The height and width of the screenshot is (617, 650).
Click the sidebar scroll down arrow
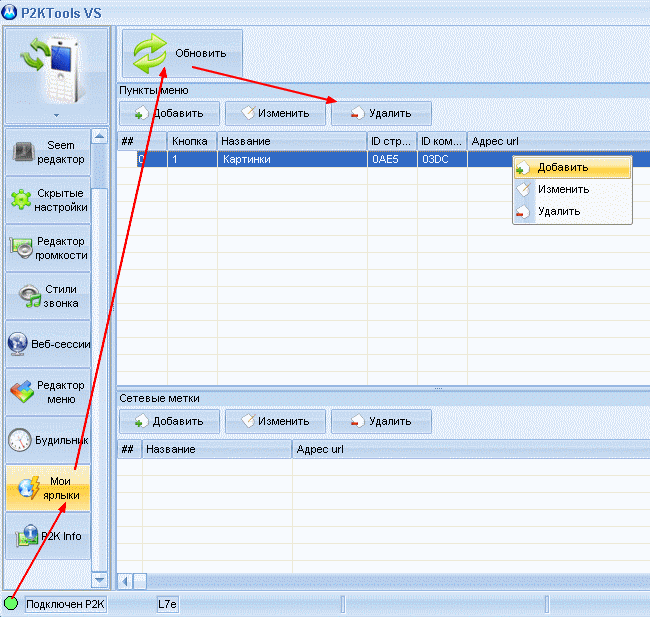pos(99,580)
